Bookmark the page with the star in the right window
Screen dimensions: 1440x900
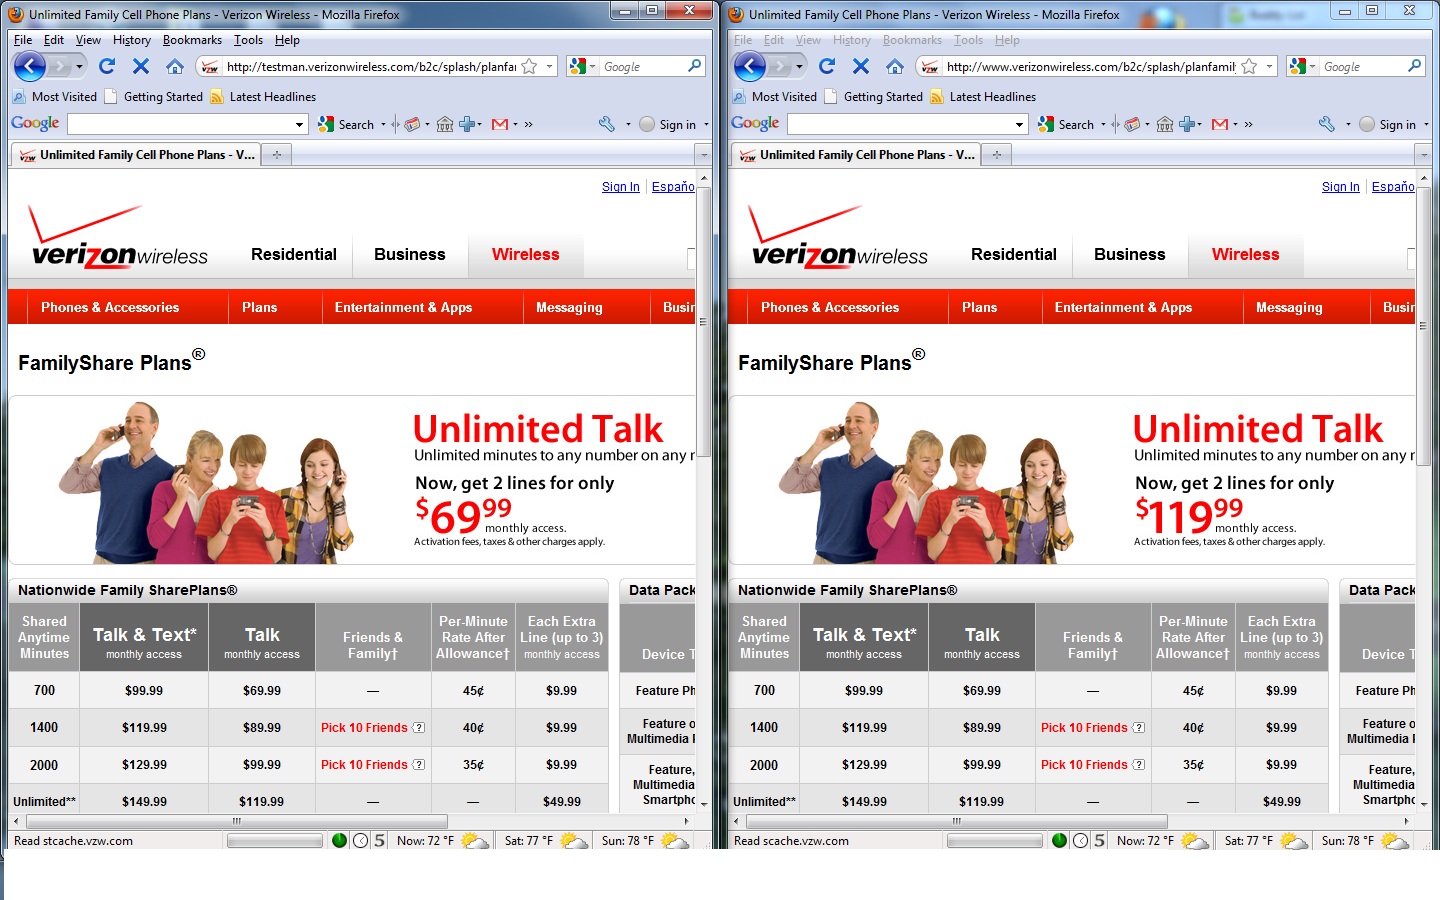(x=1249, y=66)
